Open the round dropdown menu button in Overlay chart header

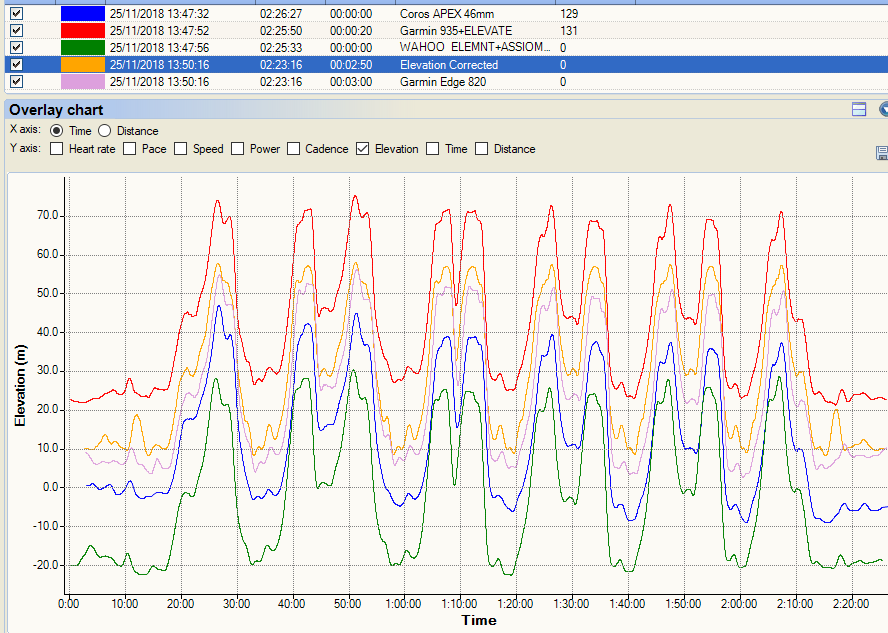(x=883, y=110)
